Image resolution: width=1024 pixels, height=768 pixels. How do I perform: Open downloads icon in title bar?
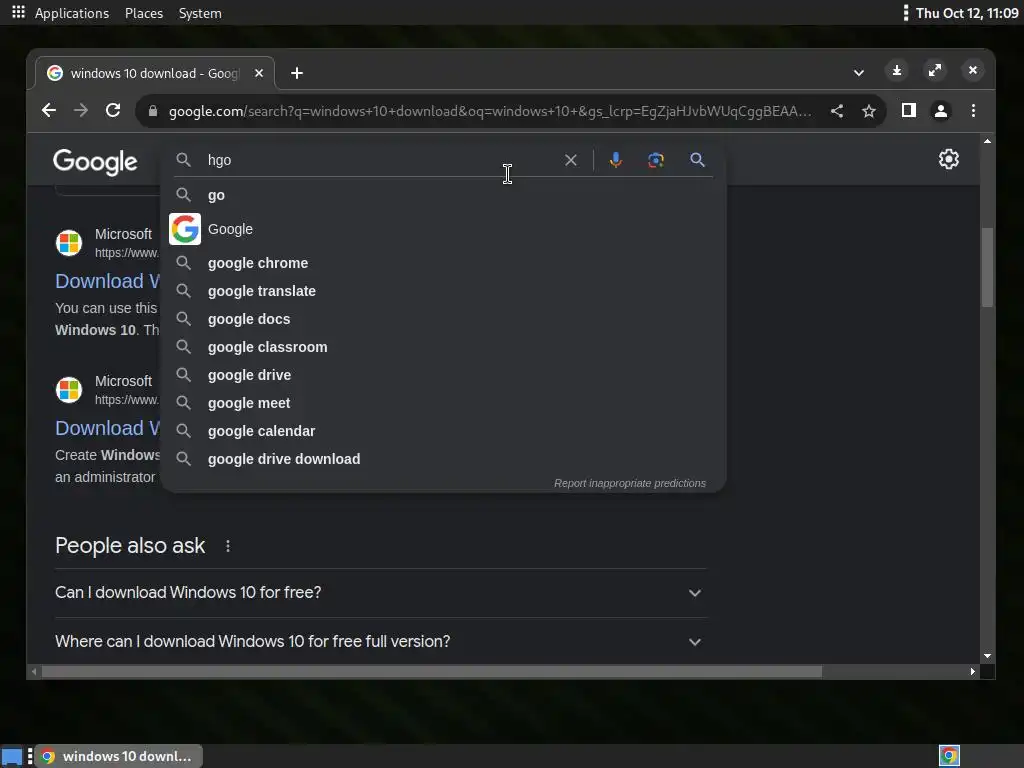897,70
